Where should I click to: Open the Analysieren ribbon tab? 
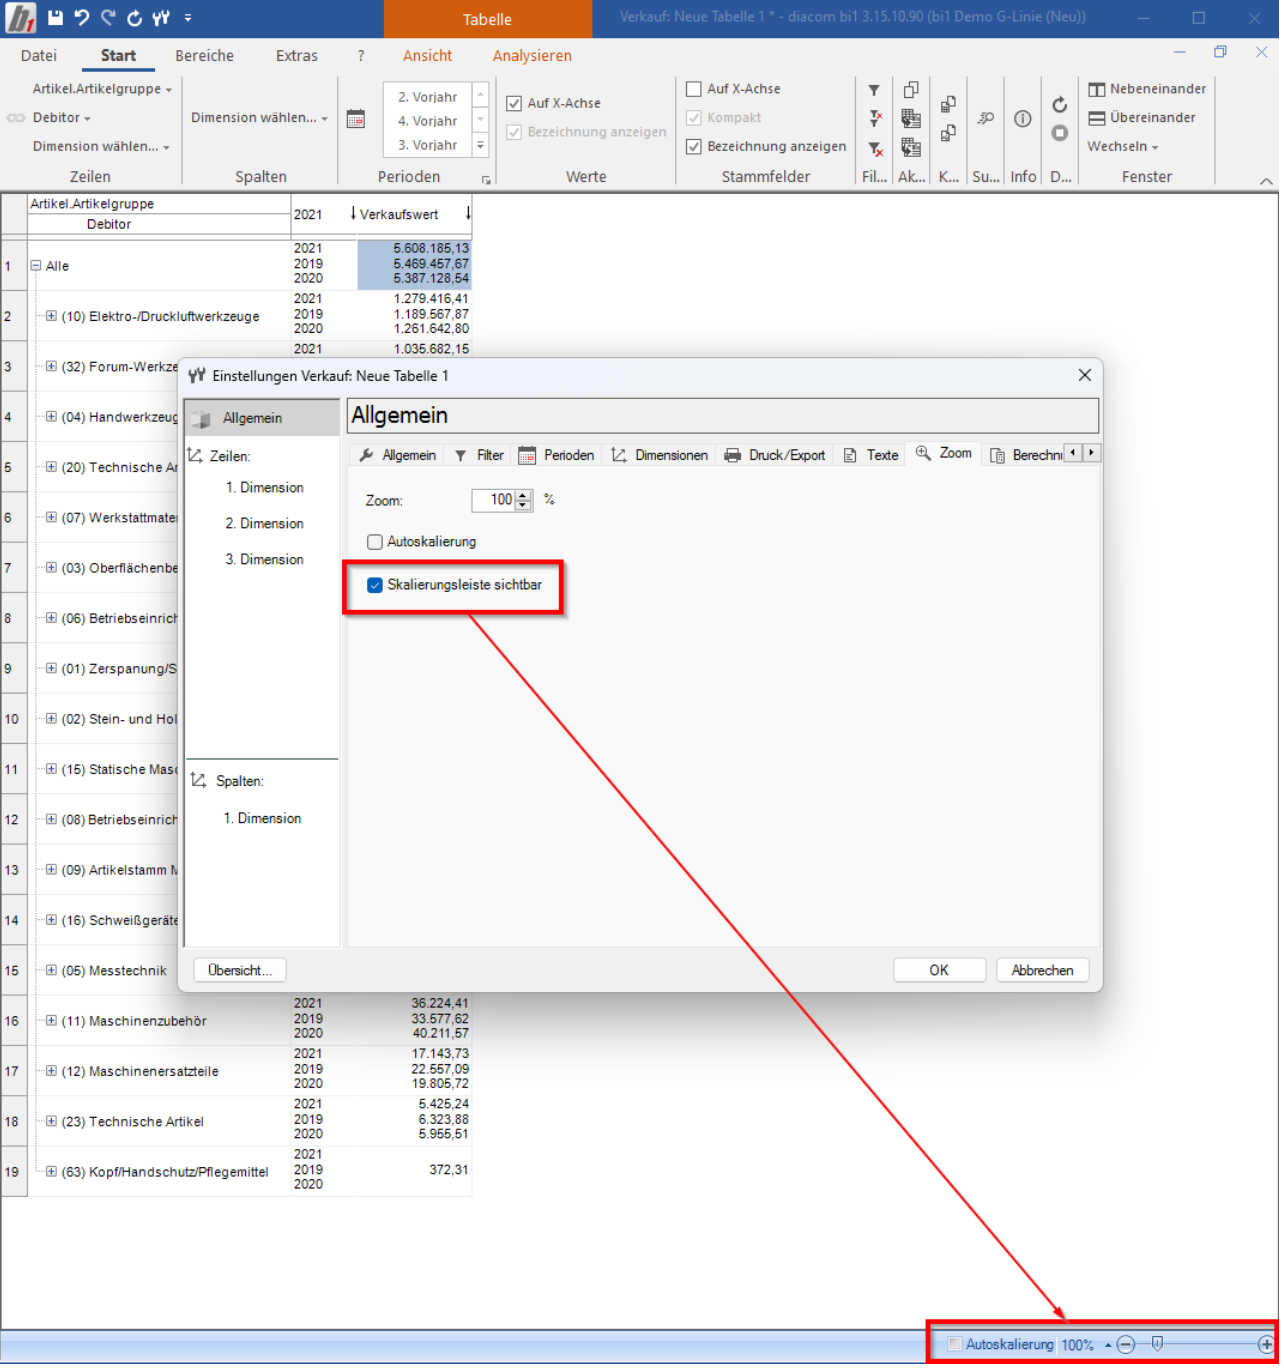tap(534, 56)
